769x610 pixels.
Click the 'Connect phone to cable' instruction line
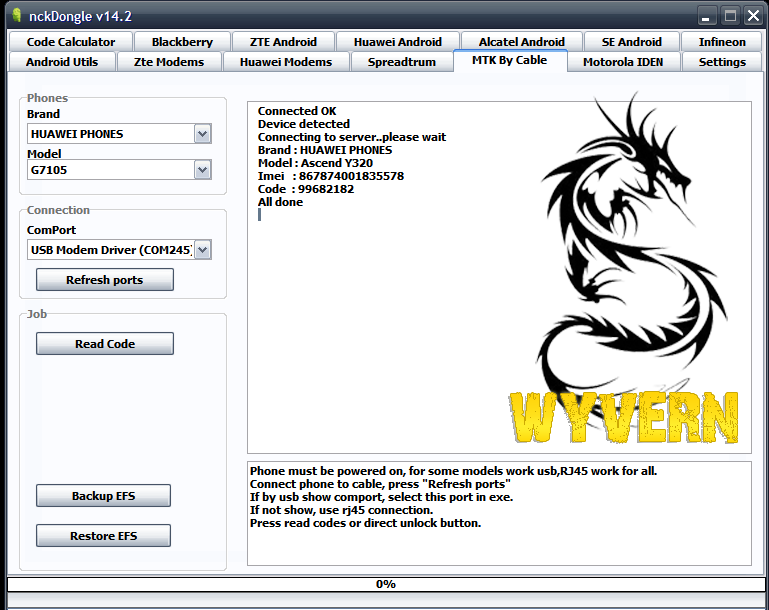click(380, 484)
